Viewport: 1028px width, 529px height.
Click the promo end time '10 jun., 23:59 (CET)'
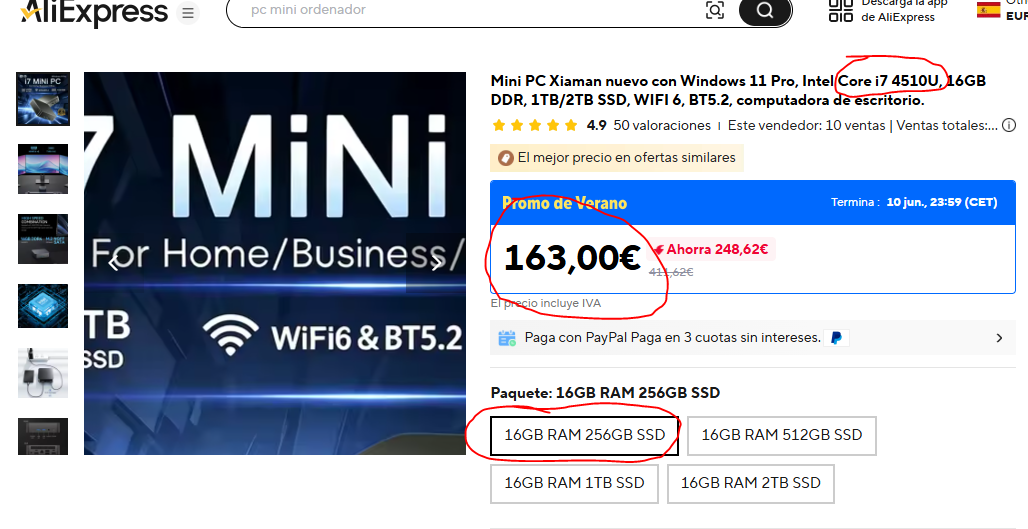coord(941,203)
